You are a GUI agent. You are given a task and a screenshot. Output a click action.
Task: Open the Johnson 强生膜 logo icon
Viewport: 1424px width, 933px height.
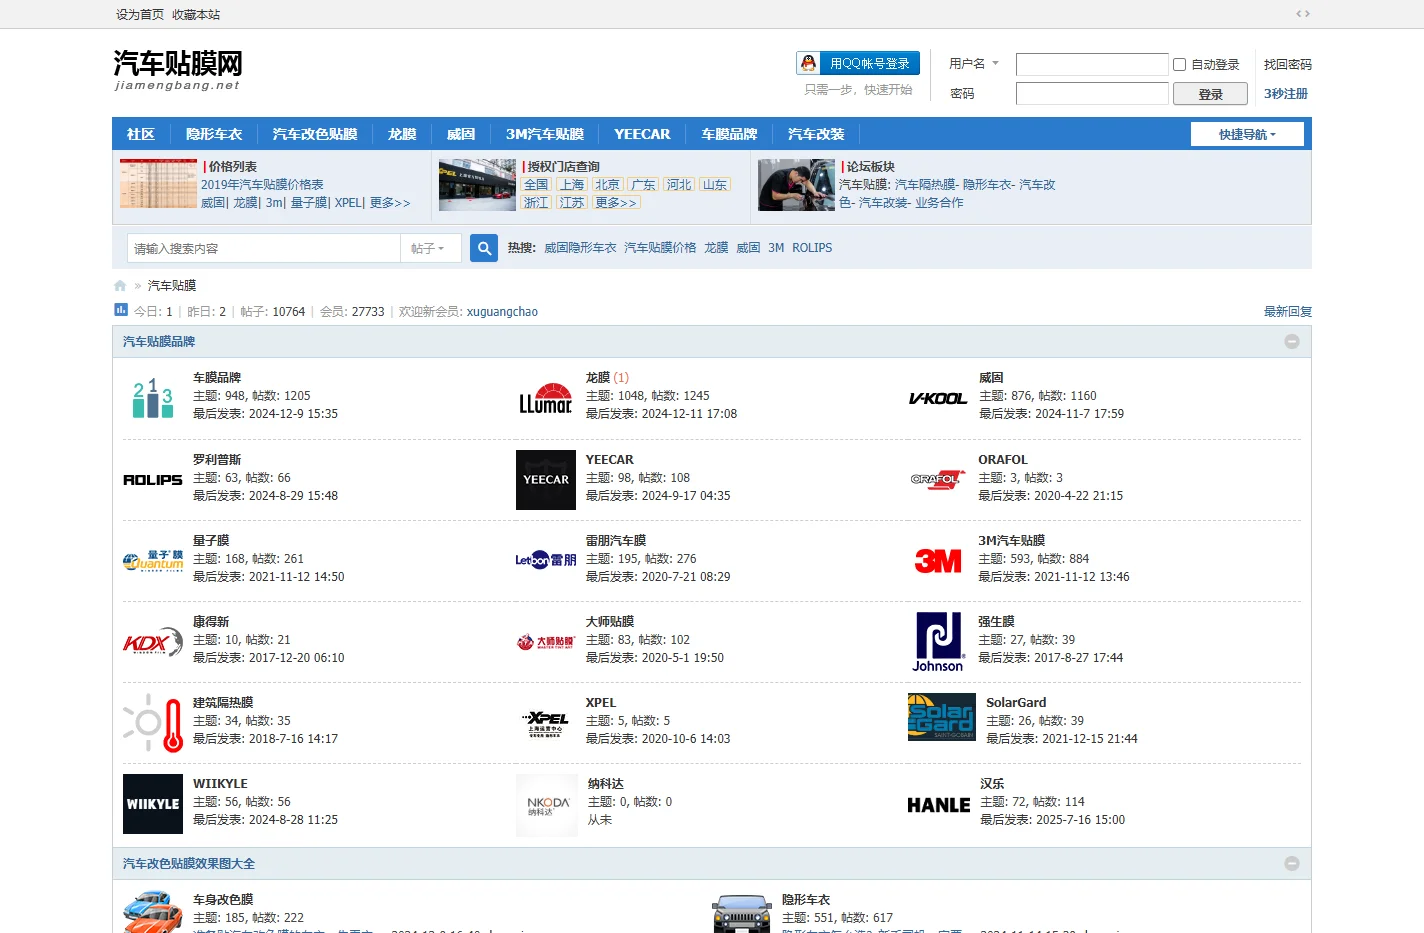tap(938, 642)
